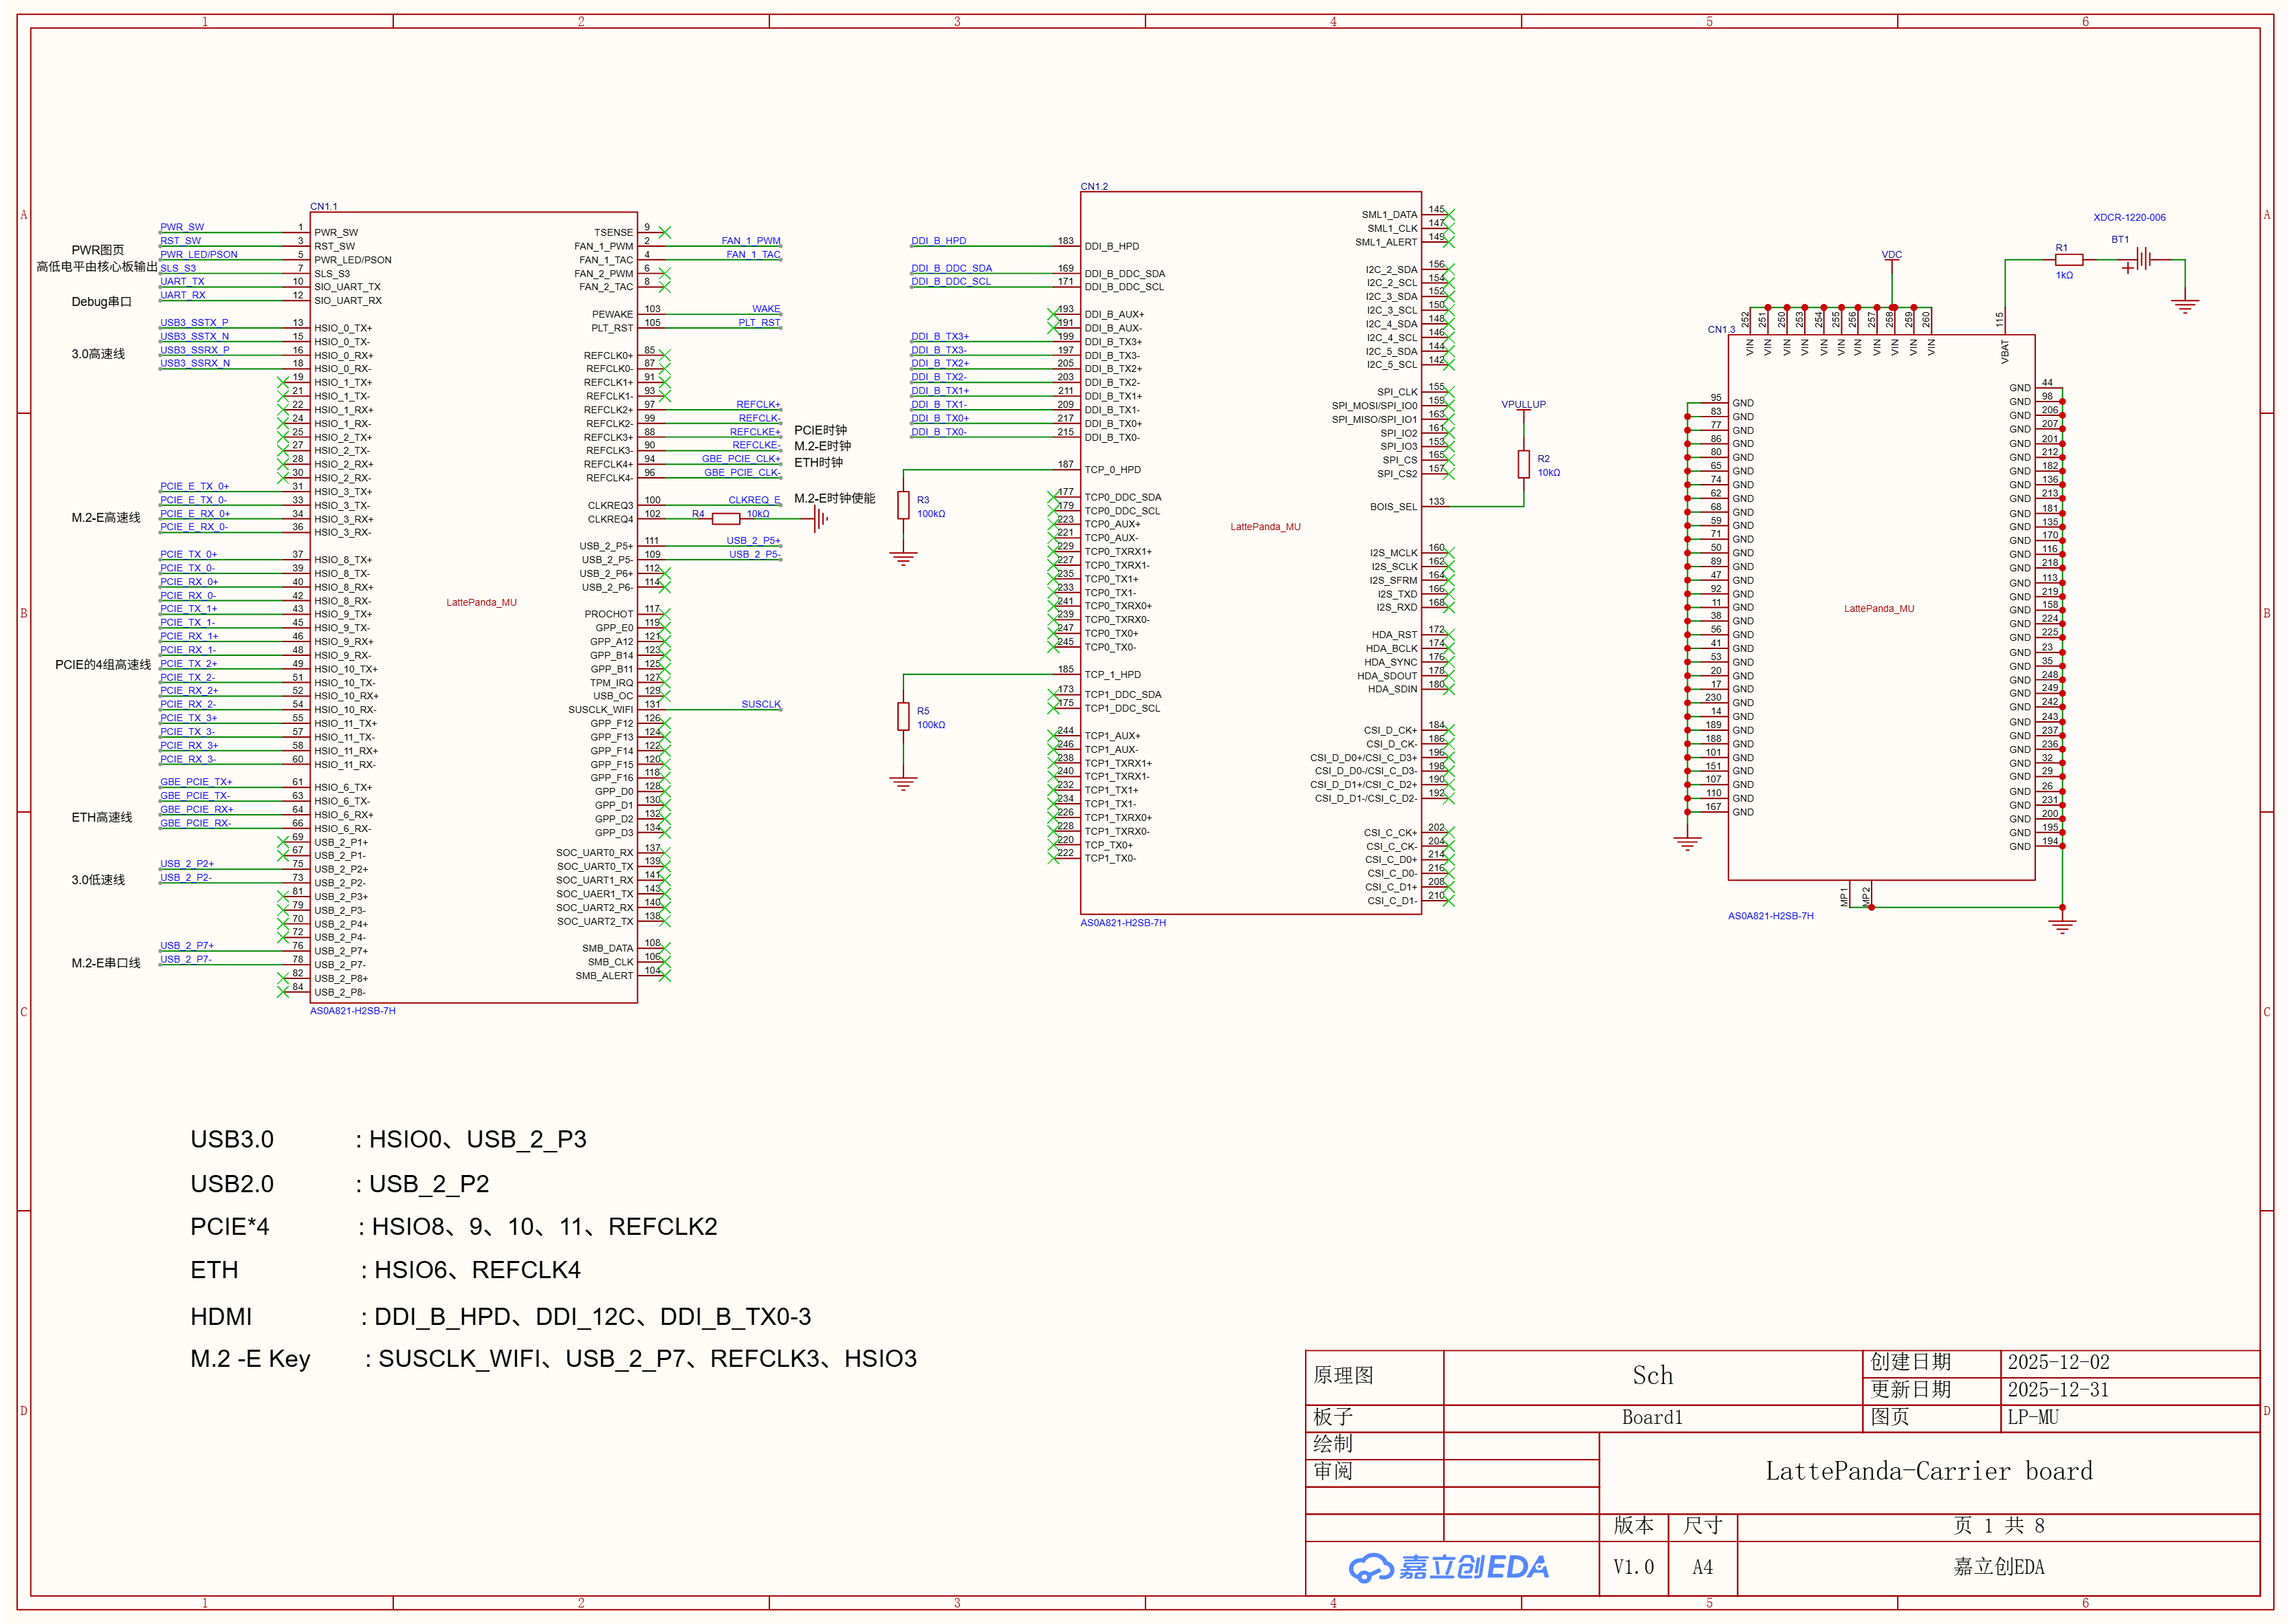The height and width of the screenshot is (1624, 2291).
Task: Click the ETH高速线 annotation
Action: (101, 817)
